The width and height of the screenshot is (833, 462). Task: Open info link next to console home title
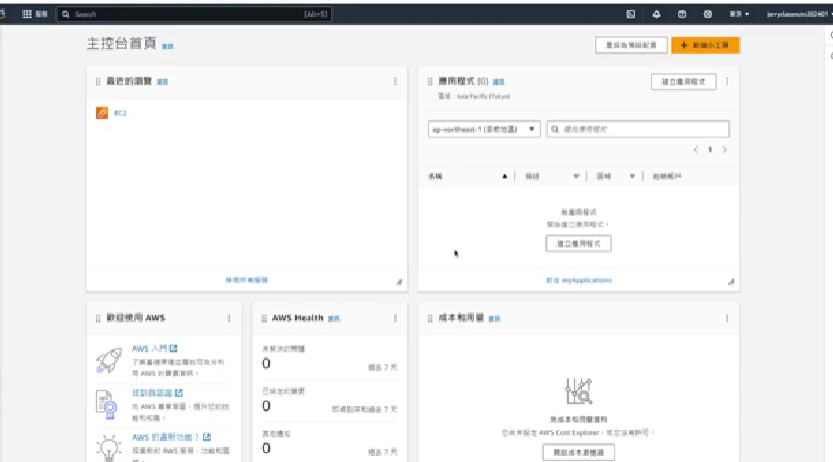[168, 46]
